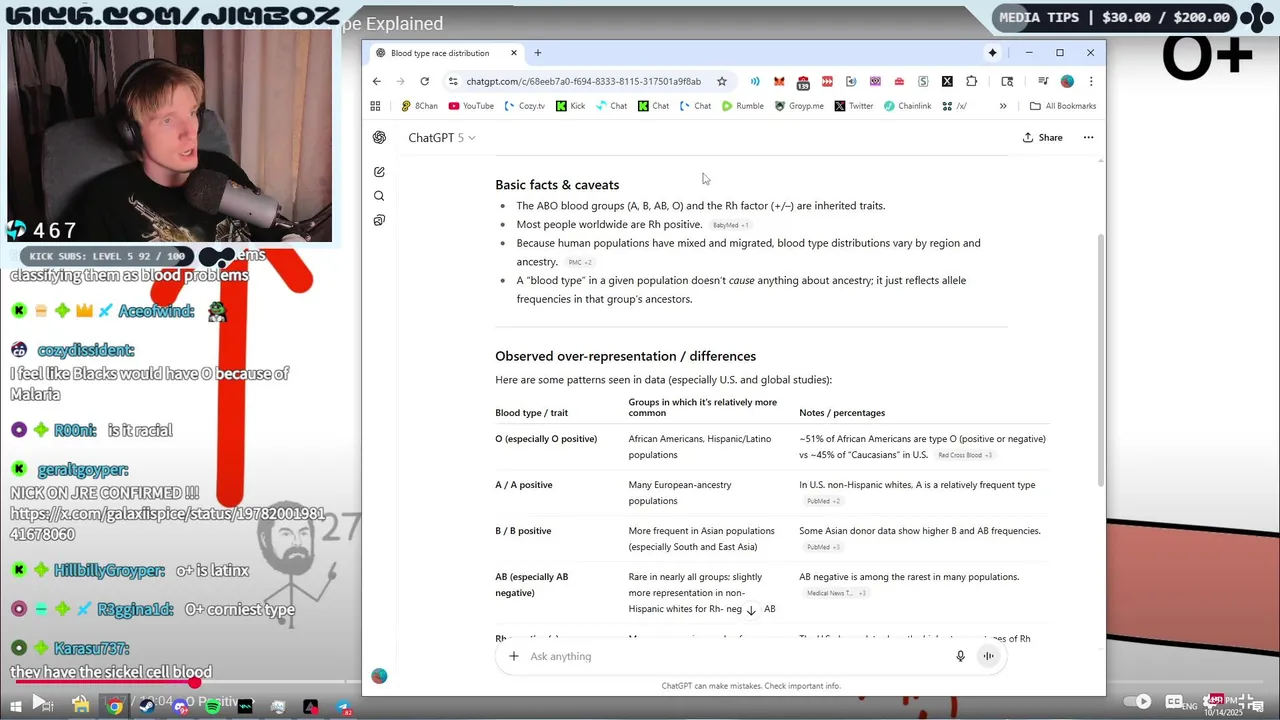Screen dimensions: 1280x720
Task: Open the MetaMask fox extension
Action: pyautogui.click(x=779, y=81)
